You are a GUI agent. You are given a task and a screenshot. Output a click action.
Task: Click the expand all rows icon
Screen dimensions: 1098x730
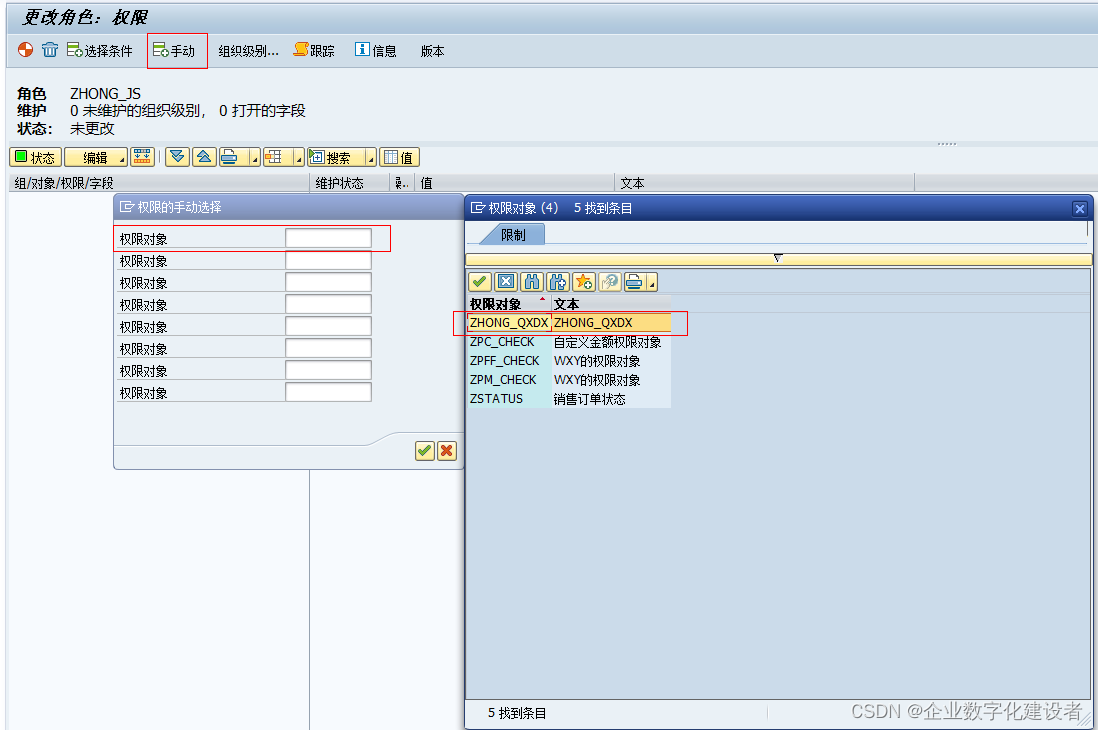(x=177, y=157)
